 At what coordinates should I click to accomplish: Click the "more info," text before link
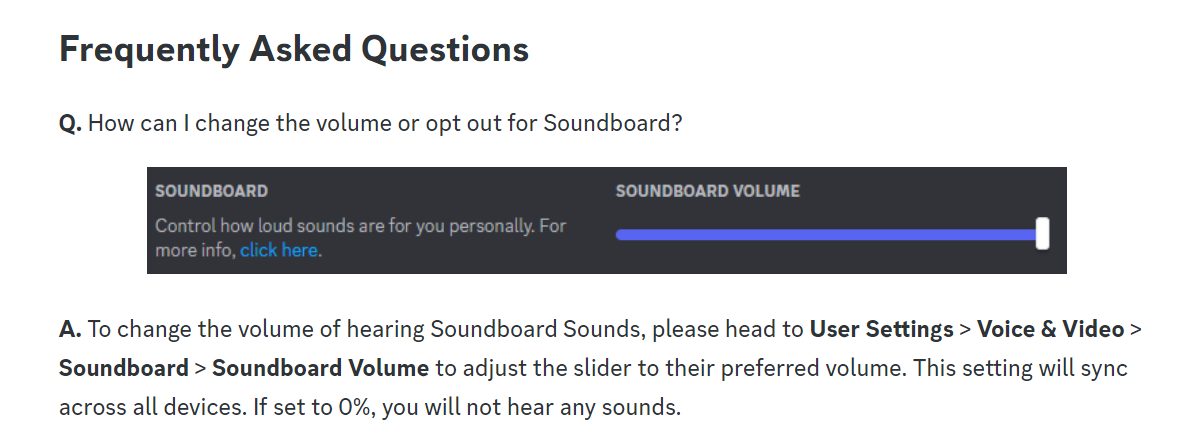click(x=195, y=250)
